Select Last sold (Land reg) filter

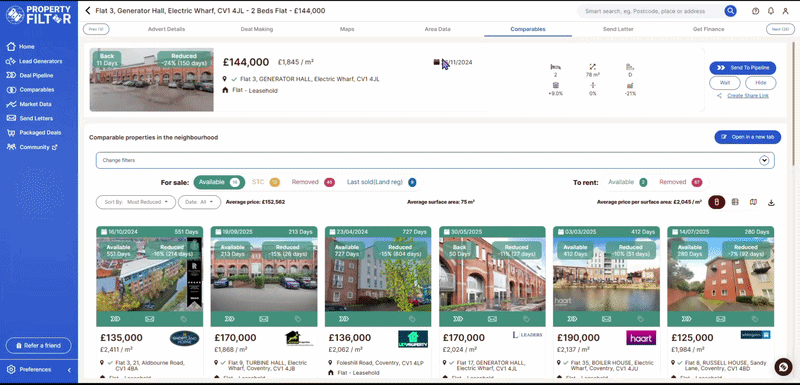click(x=382, y=182)
